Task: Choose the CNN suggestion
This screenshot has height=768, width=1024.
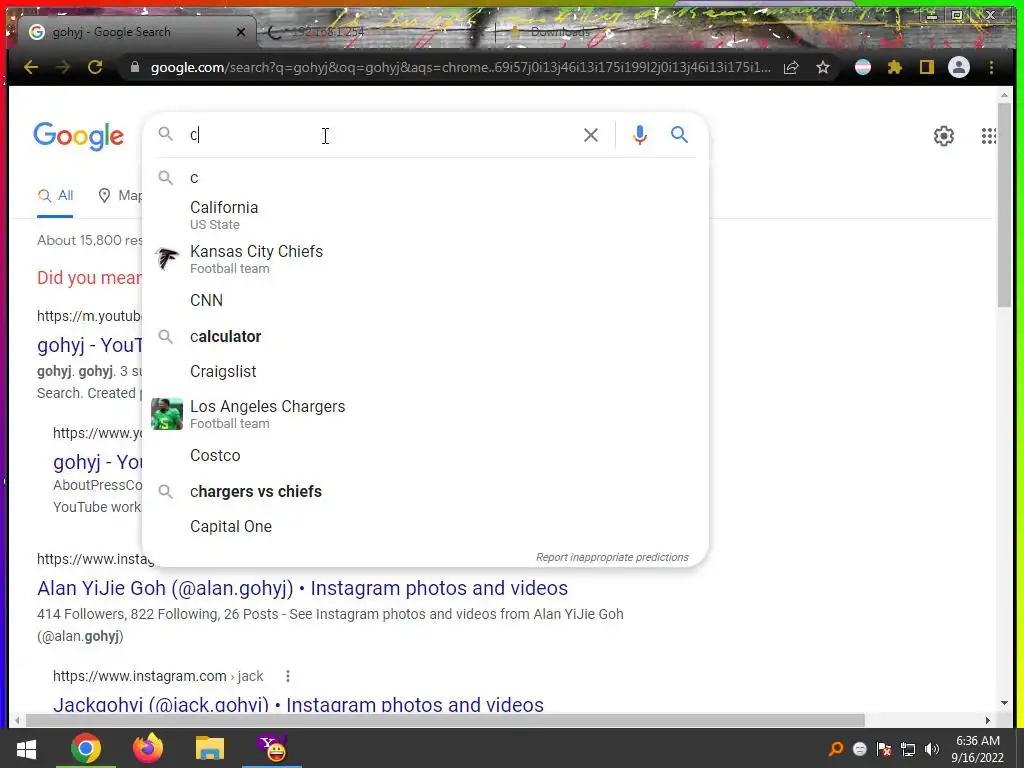Action: click(425, 300)
